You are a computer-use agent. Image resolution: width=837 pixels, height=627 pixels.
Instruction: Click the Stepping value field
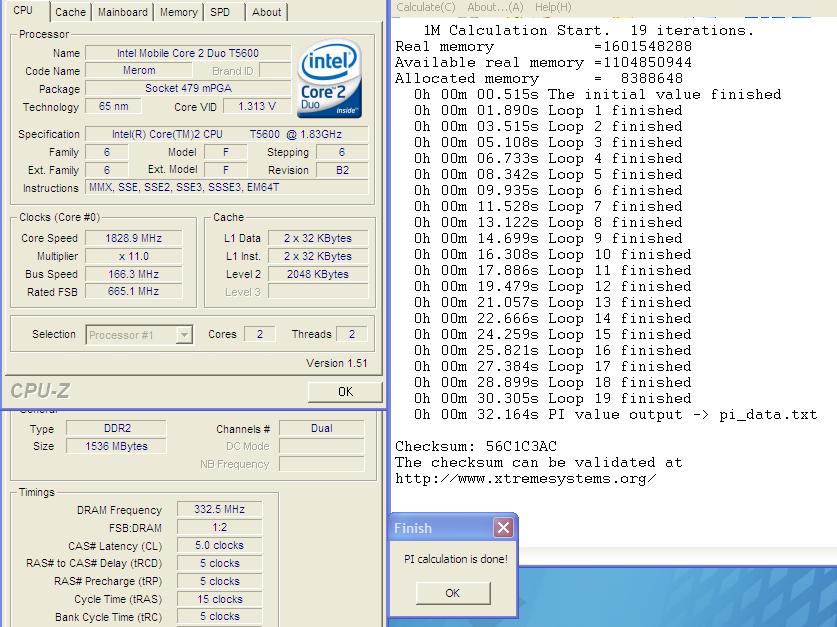pyautogui.click(x=342, y=152)
